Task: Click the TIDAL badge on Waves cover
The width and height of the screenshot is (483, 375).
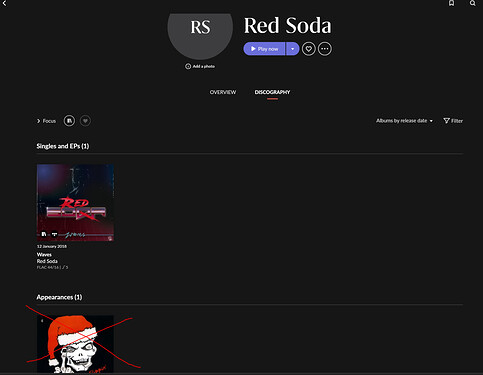Action: pyautogui.click(x=54, y=234)
